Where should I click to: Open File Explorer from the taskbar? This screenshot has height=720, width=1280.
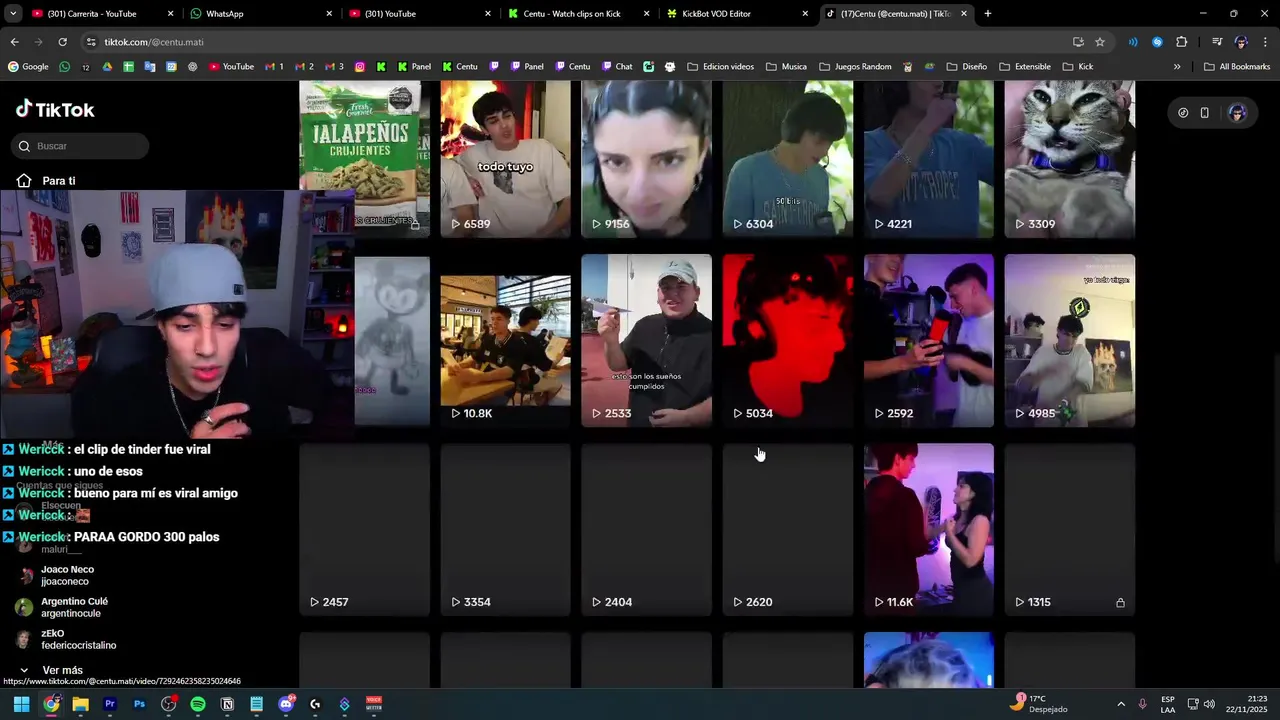pyautogui.click(x=80, y=704)
